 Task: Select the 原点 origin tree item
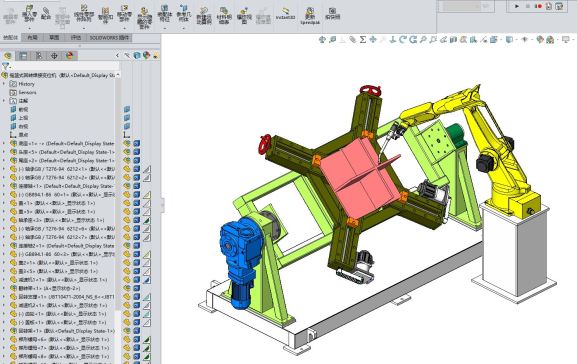click(19, 135)
